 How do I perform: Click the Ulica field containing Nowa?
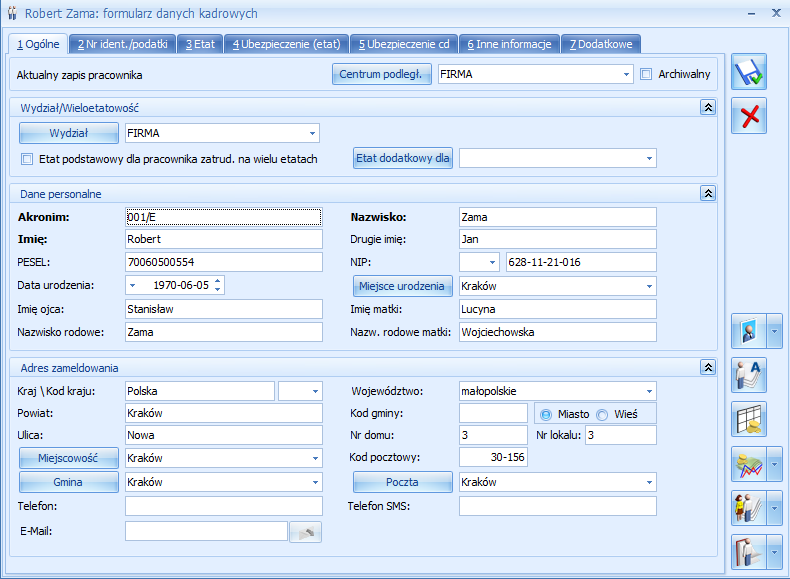[x=223, y=435]
